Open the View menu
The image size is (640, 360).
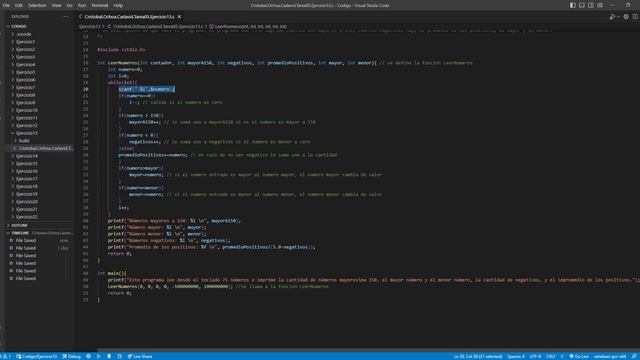click(x=56, y=5)
